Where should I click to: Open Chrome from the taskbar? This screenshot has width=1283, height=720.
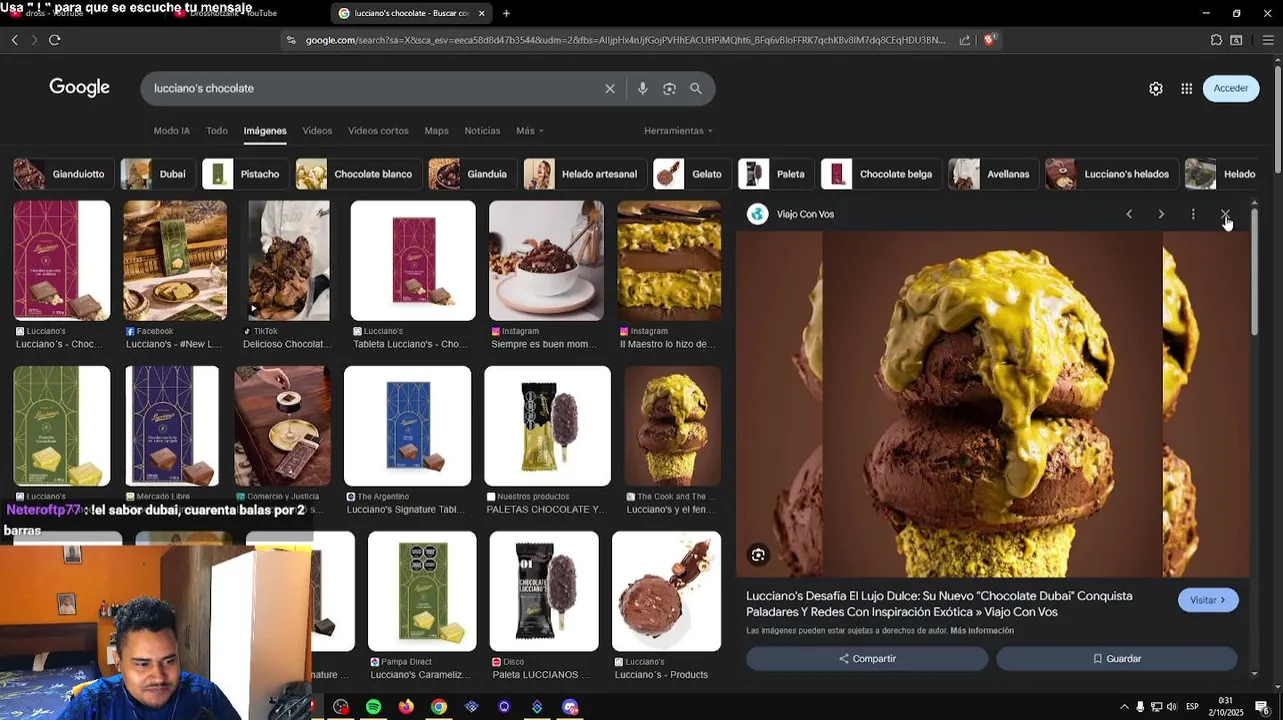coord(439,707)
